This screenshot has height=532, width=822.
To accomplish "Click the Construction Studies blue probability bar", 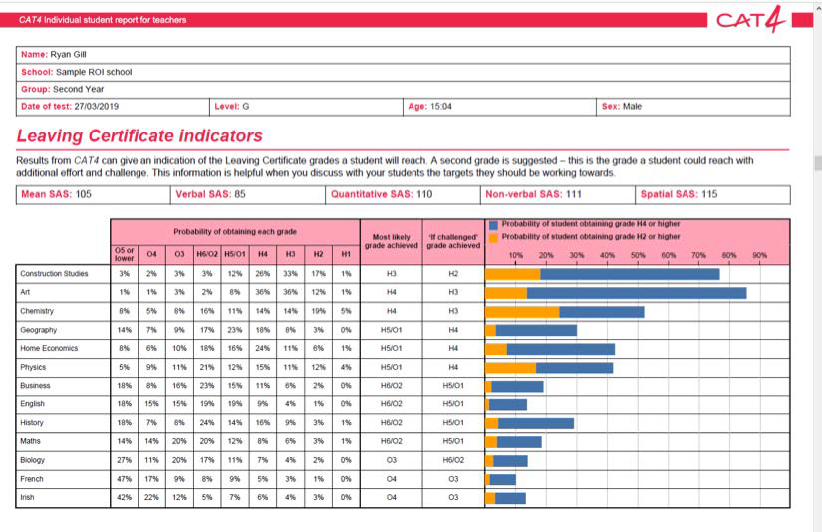I will 630,274.
